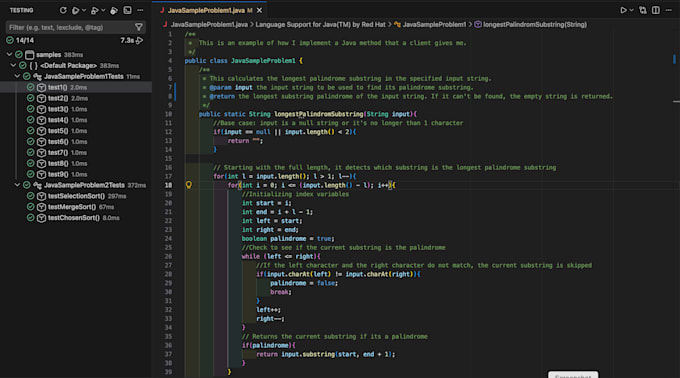Select JavaSampleProblem2Tests row
Screen dimensions: 680x378
76,185
